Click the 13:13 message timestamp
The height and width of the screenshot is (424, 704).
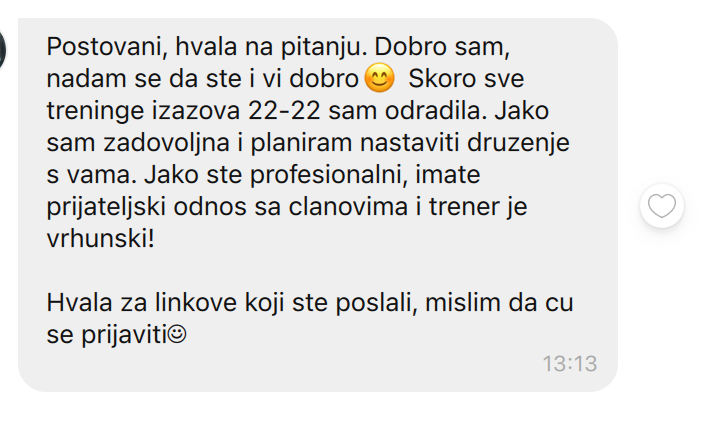pyautogui.click(x=570, y=363)
